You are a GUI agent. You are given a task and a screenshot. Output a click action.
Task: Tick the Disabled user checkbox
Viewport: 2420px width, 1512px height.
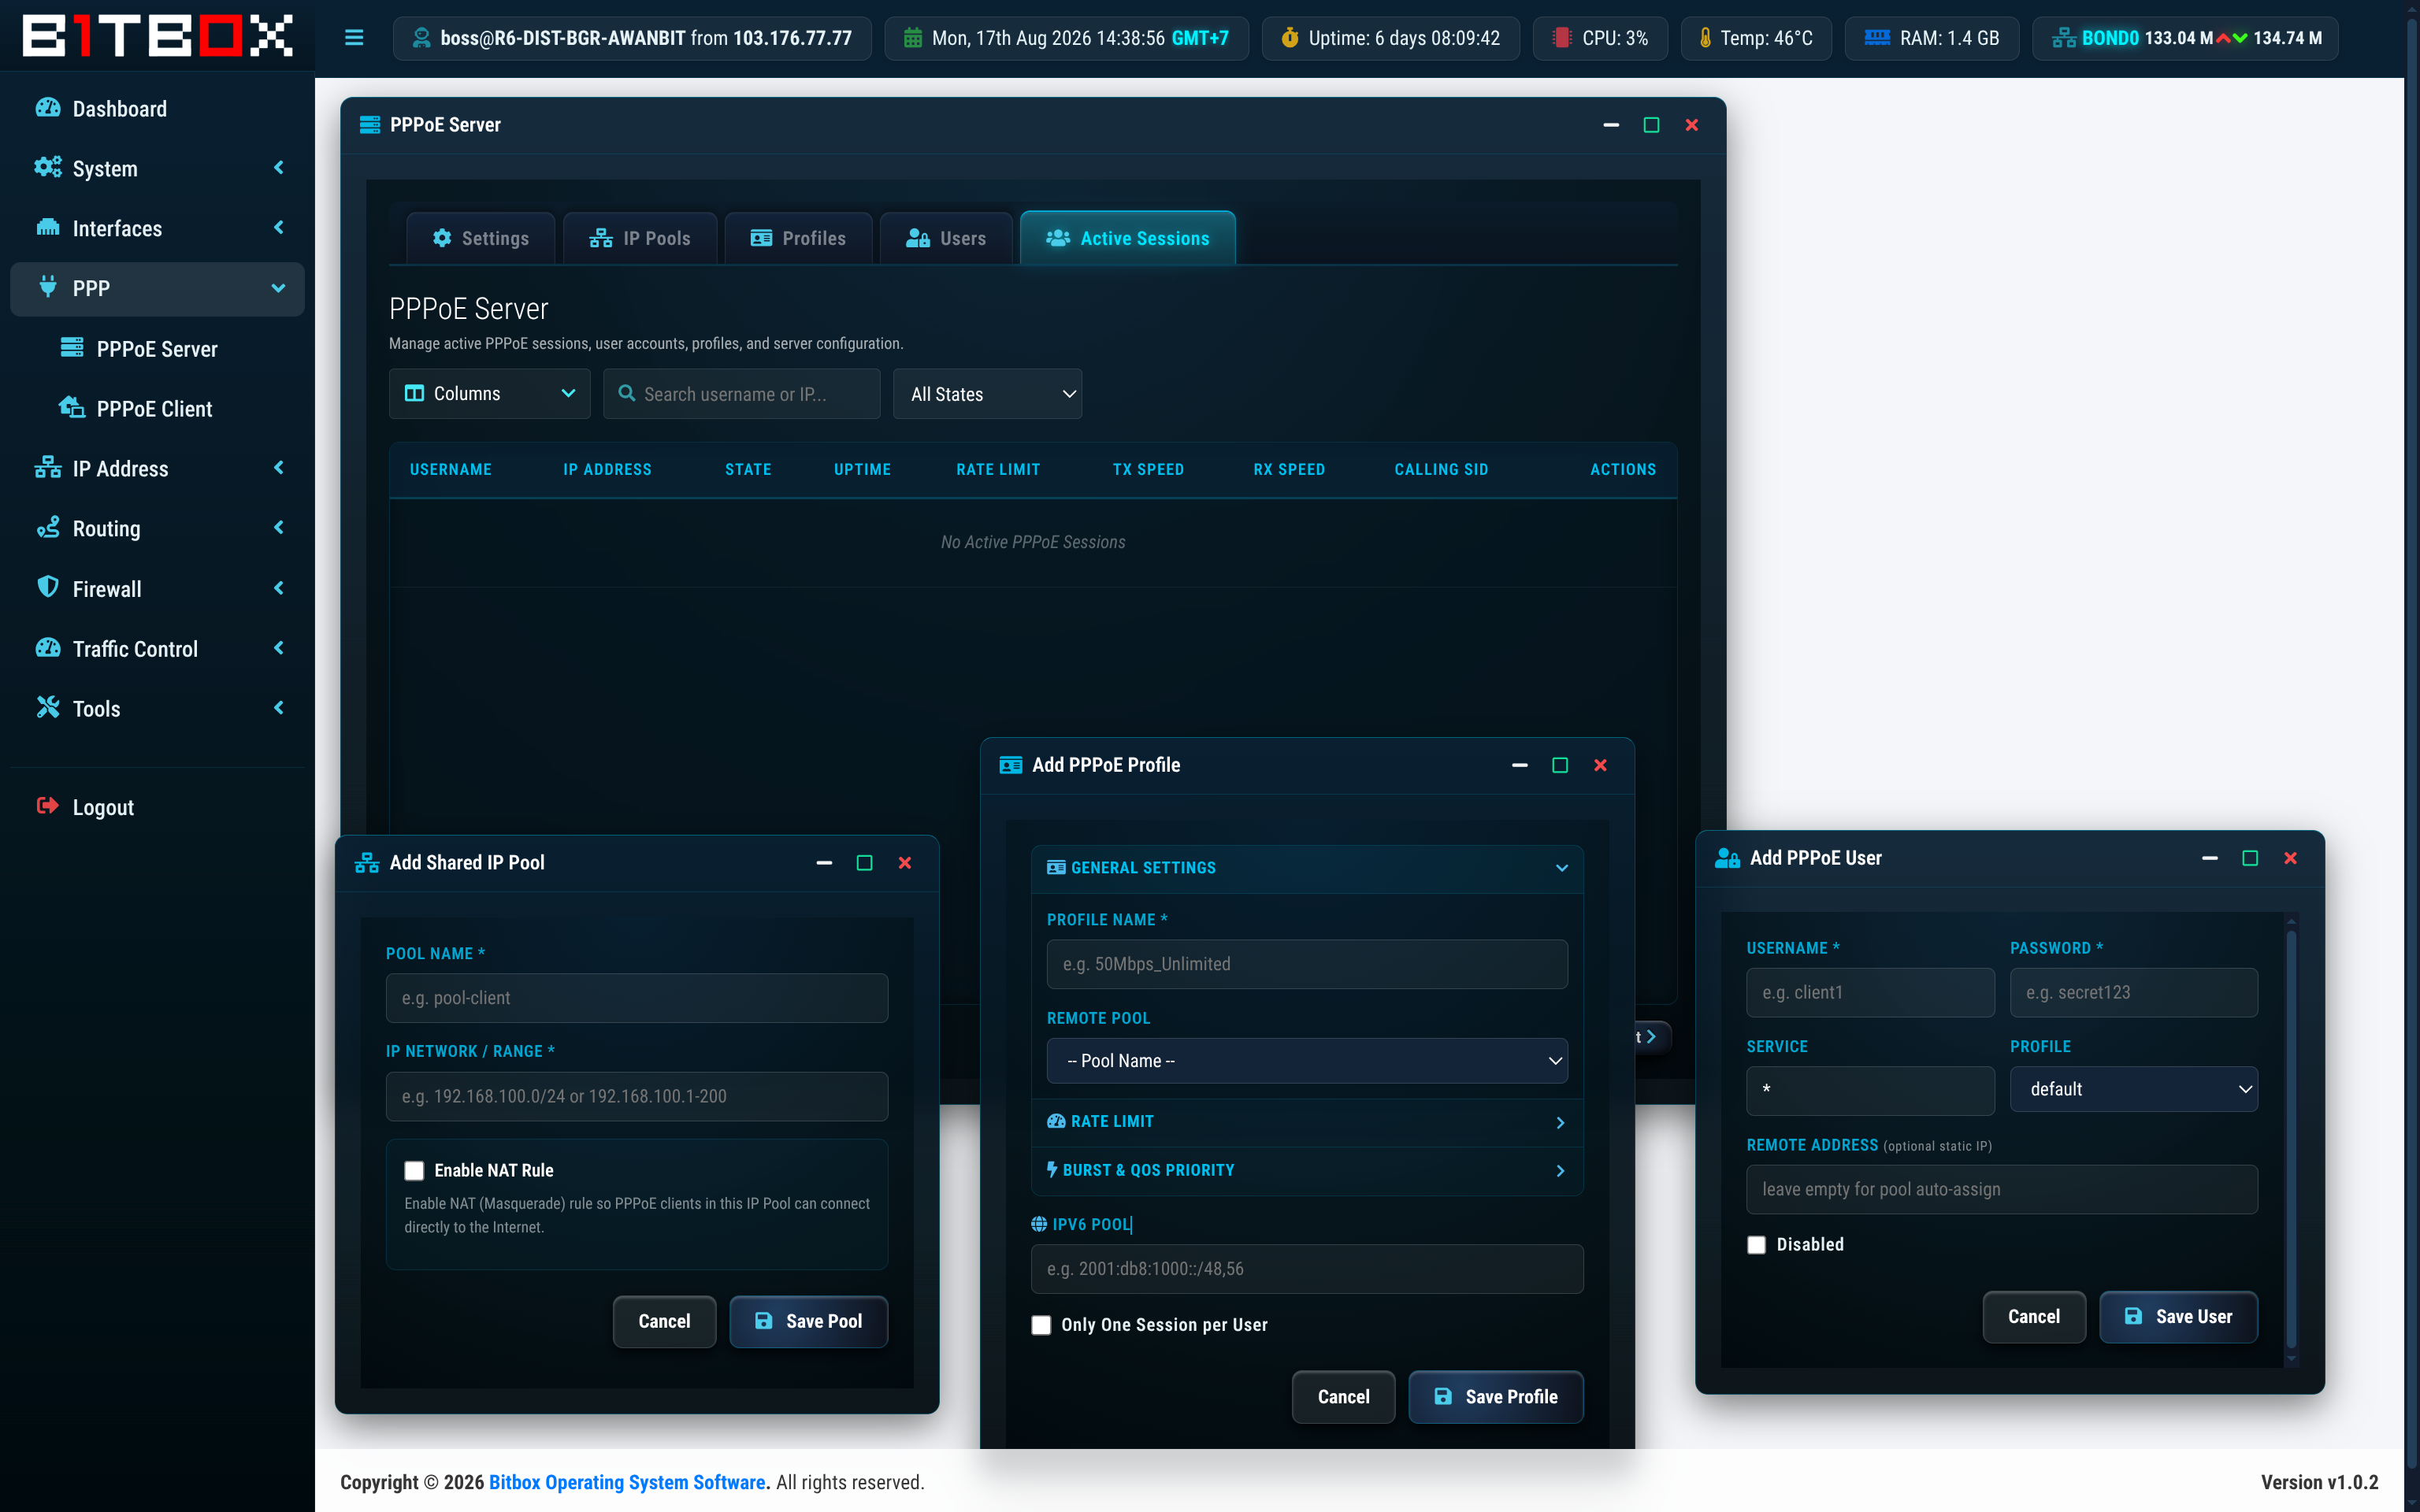tap(1756, 1245)
